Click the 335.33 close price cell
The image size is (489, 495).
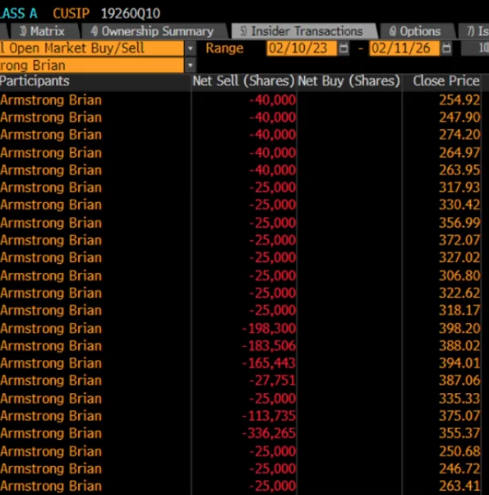[459, 398]
